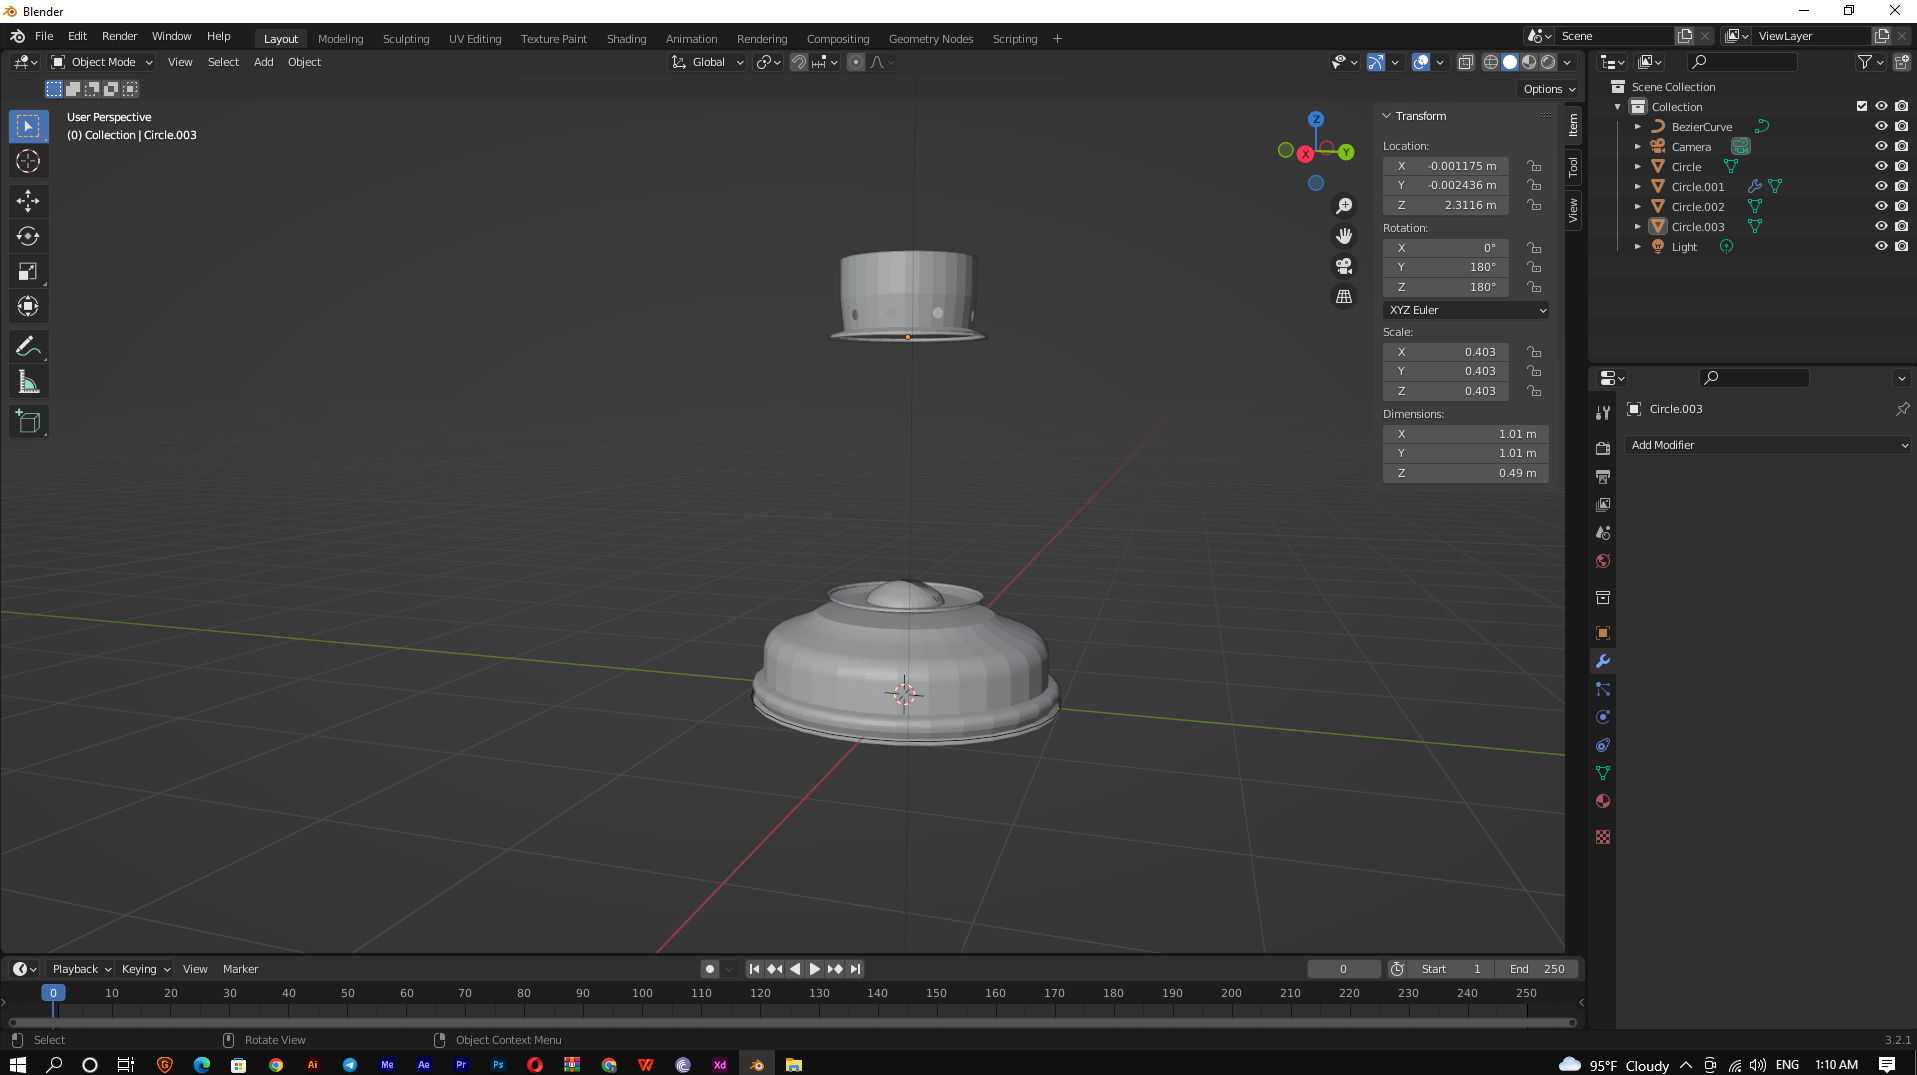This screenshot has width=1917, height=1075.
Task: Uncheck the Collection exclude checkbox
Action: (1862, 106)
